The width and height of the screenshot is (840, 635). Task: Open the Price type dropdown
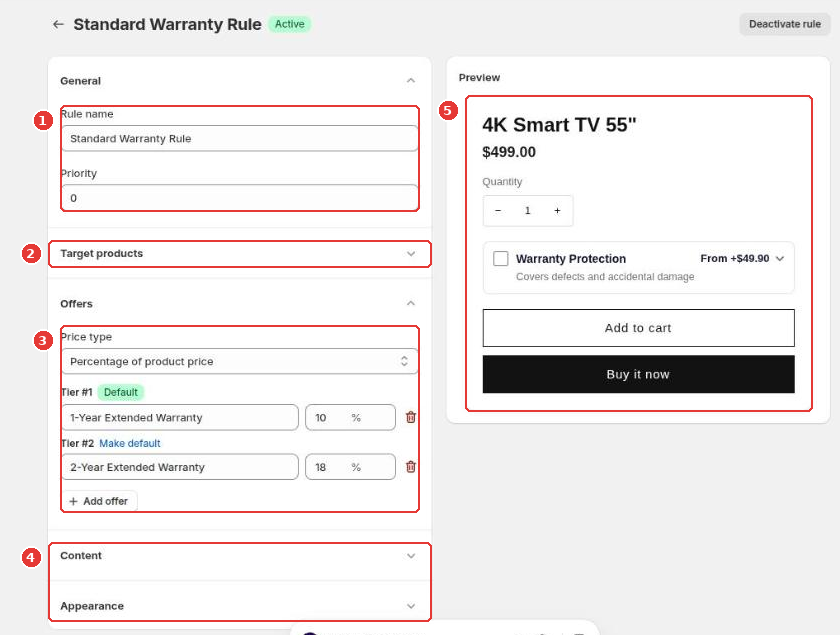click(239, 361)
